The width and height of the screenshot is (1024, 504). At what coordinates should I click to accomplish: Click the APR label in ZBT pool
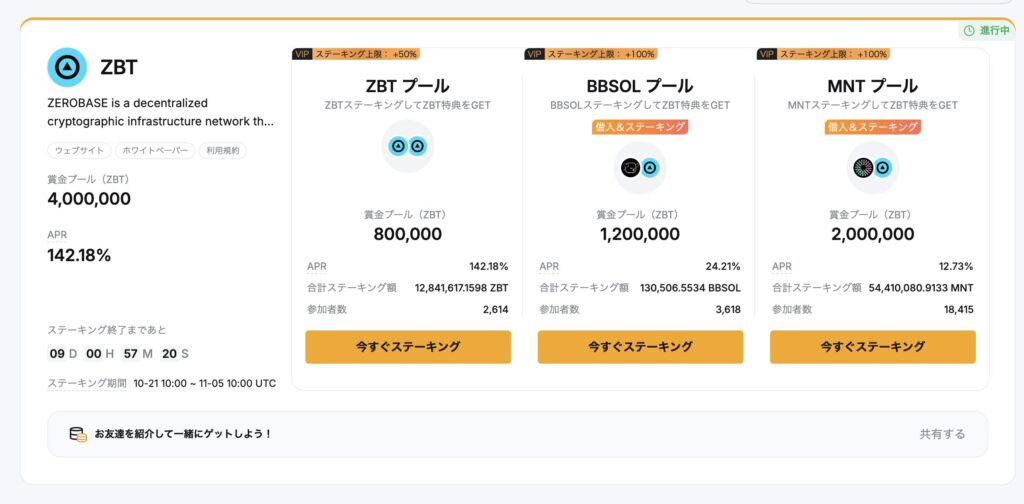point(317,267)
